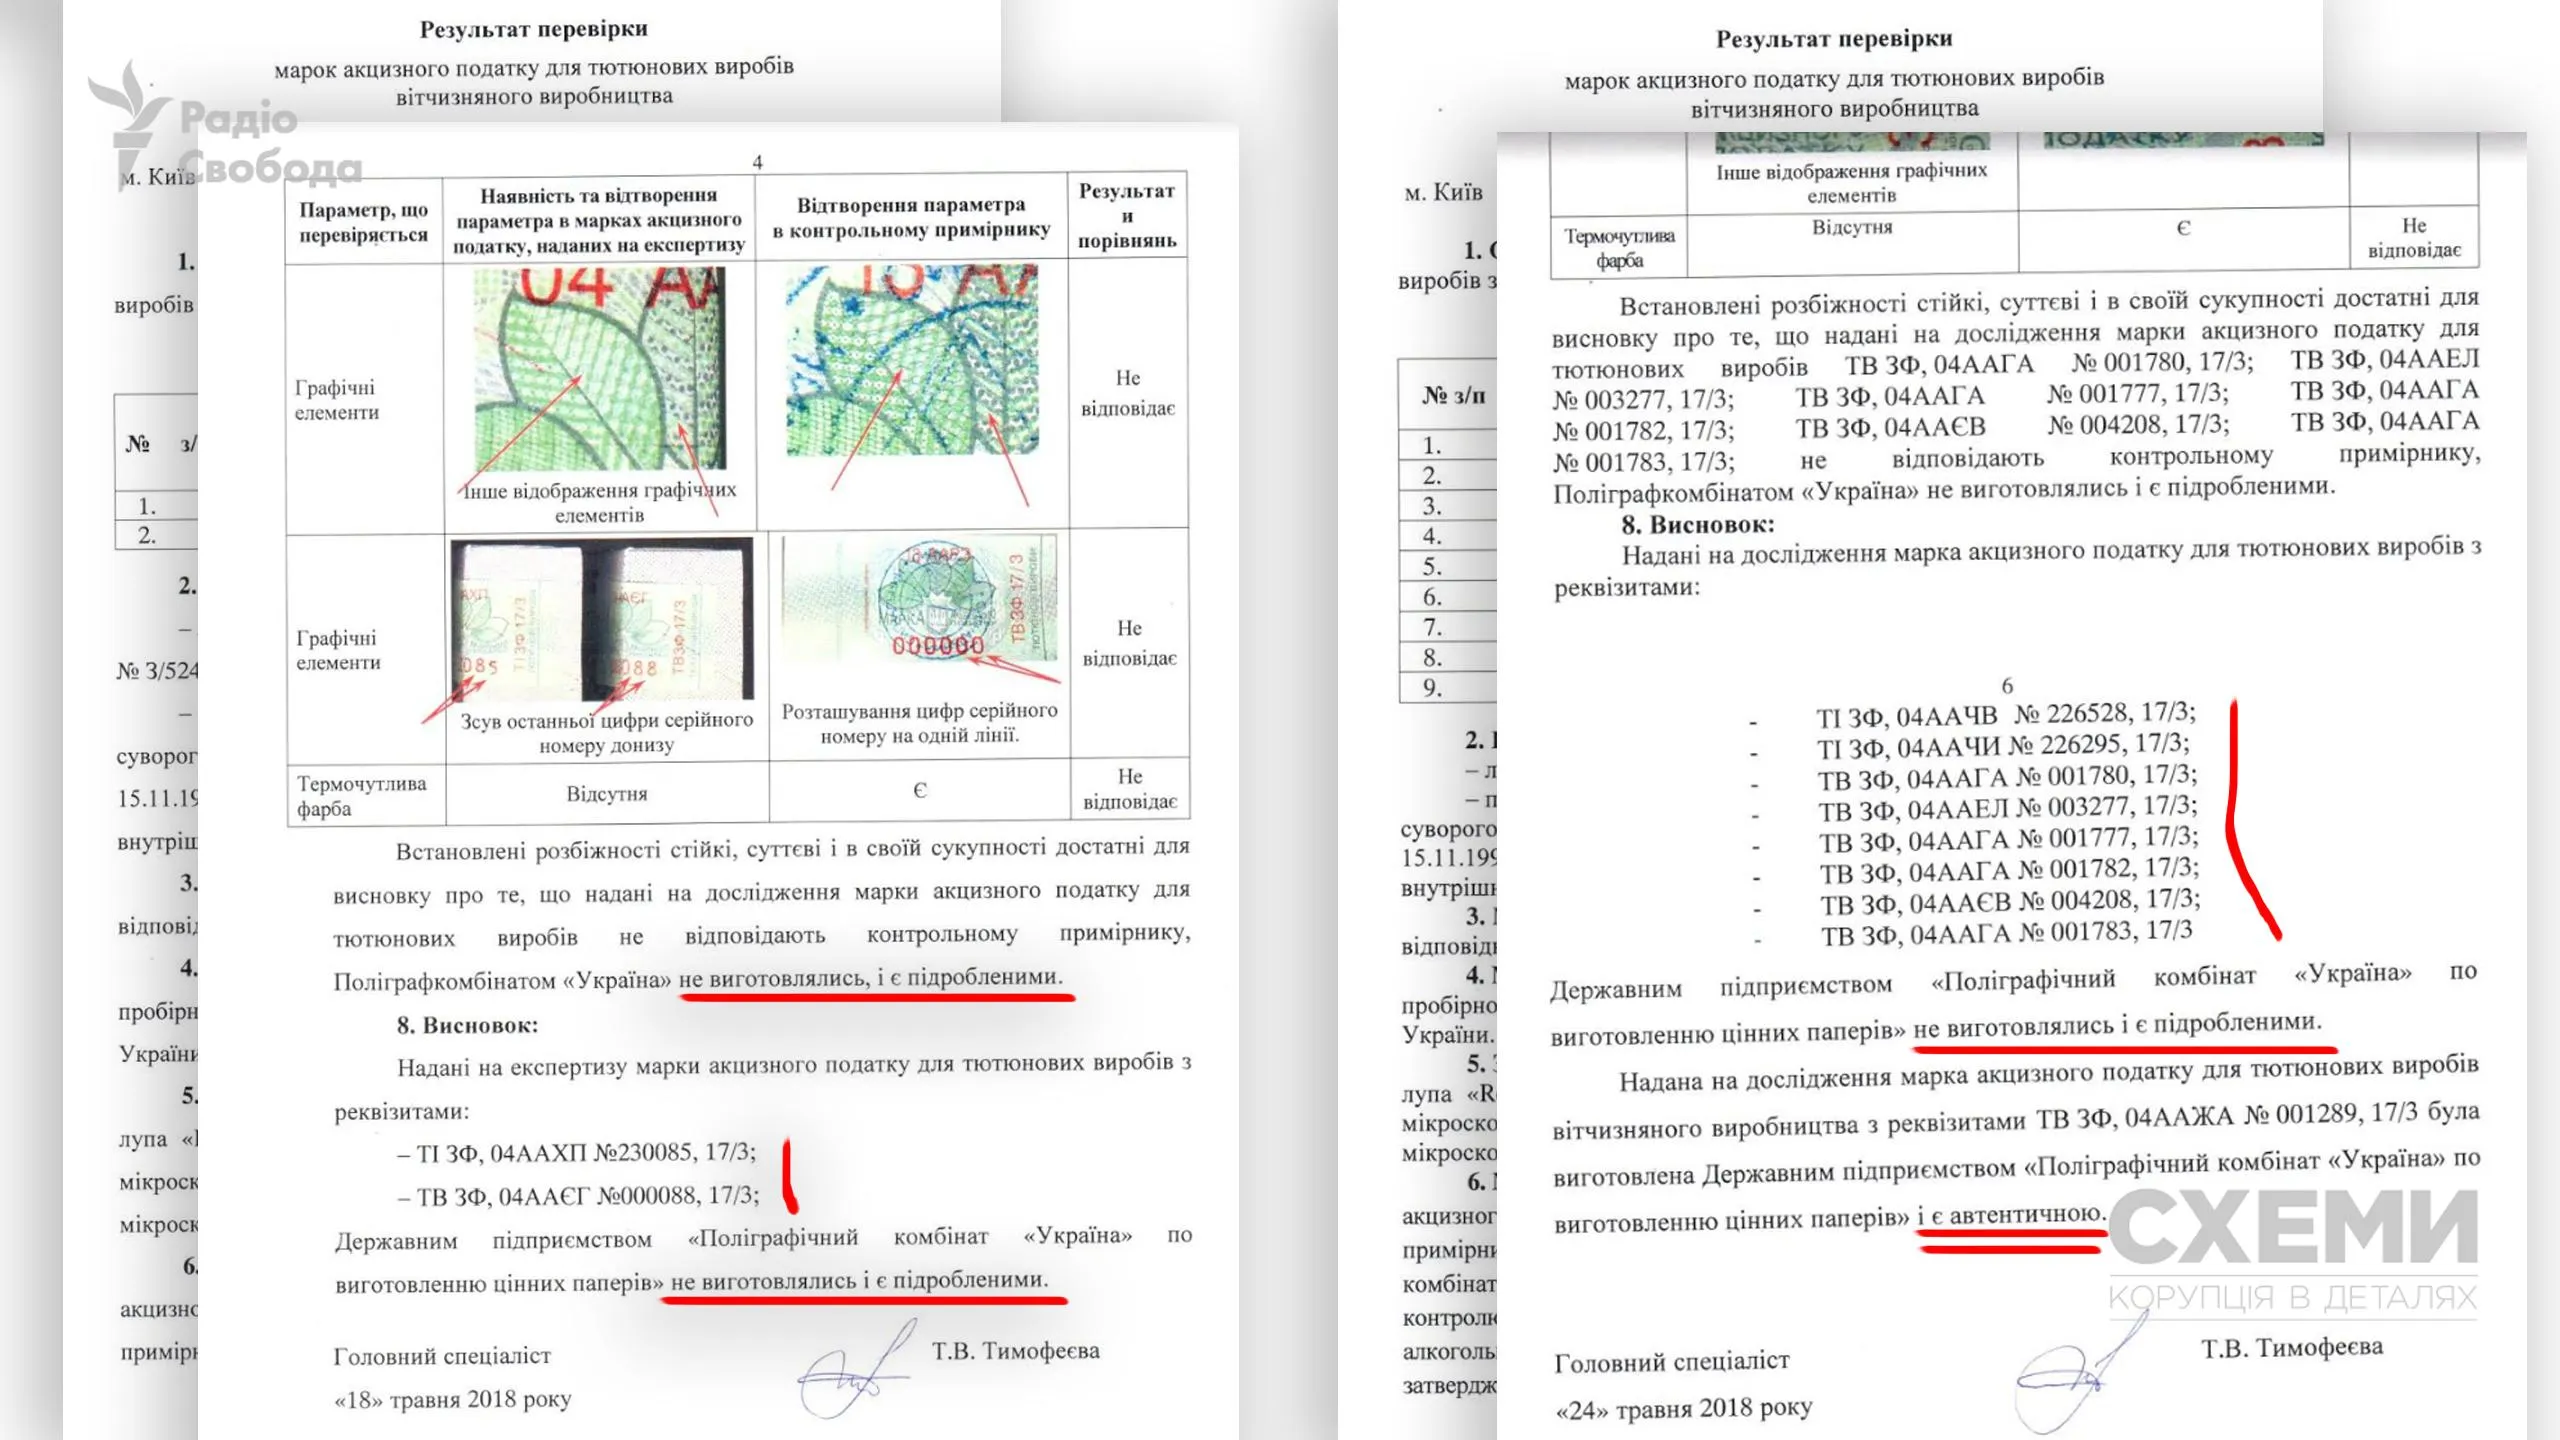Click the '«24» травня 2018 року' date

tap(1684, 1410)
